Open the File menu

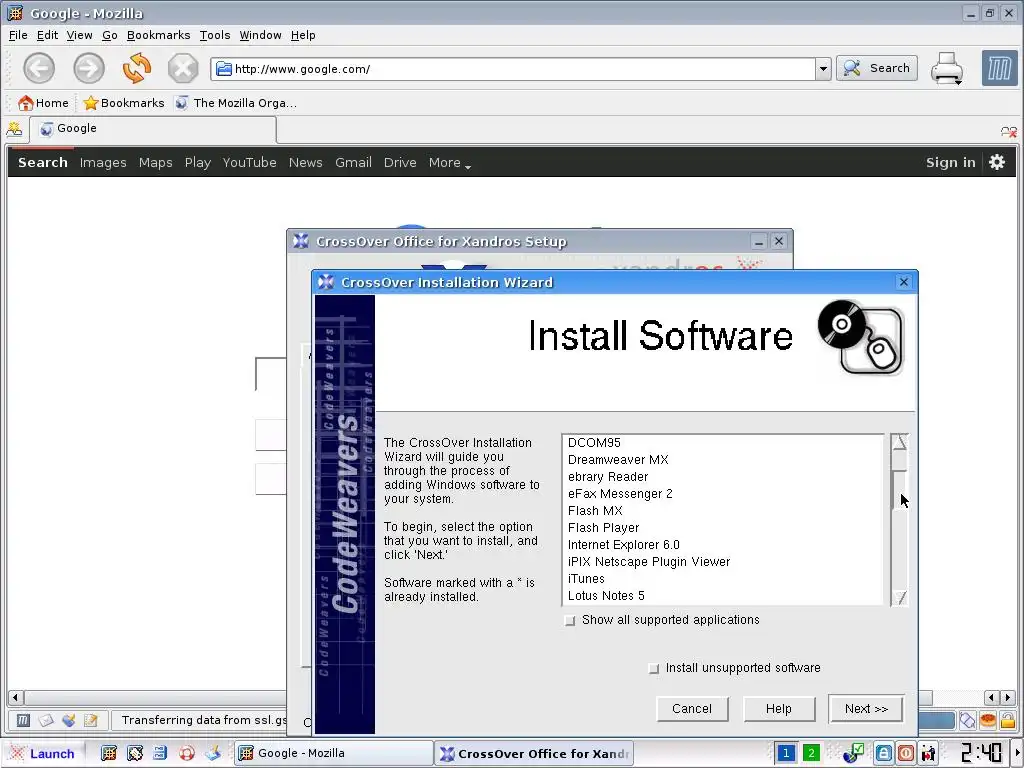(x=18, y=35)
